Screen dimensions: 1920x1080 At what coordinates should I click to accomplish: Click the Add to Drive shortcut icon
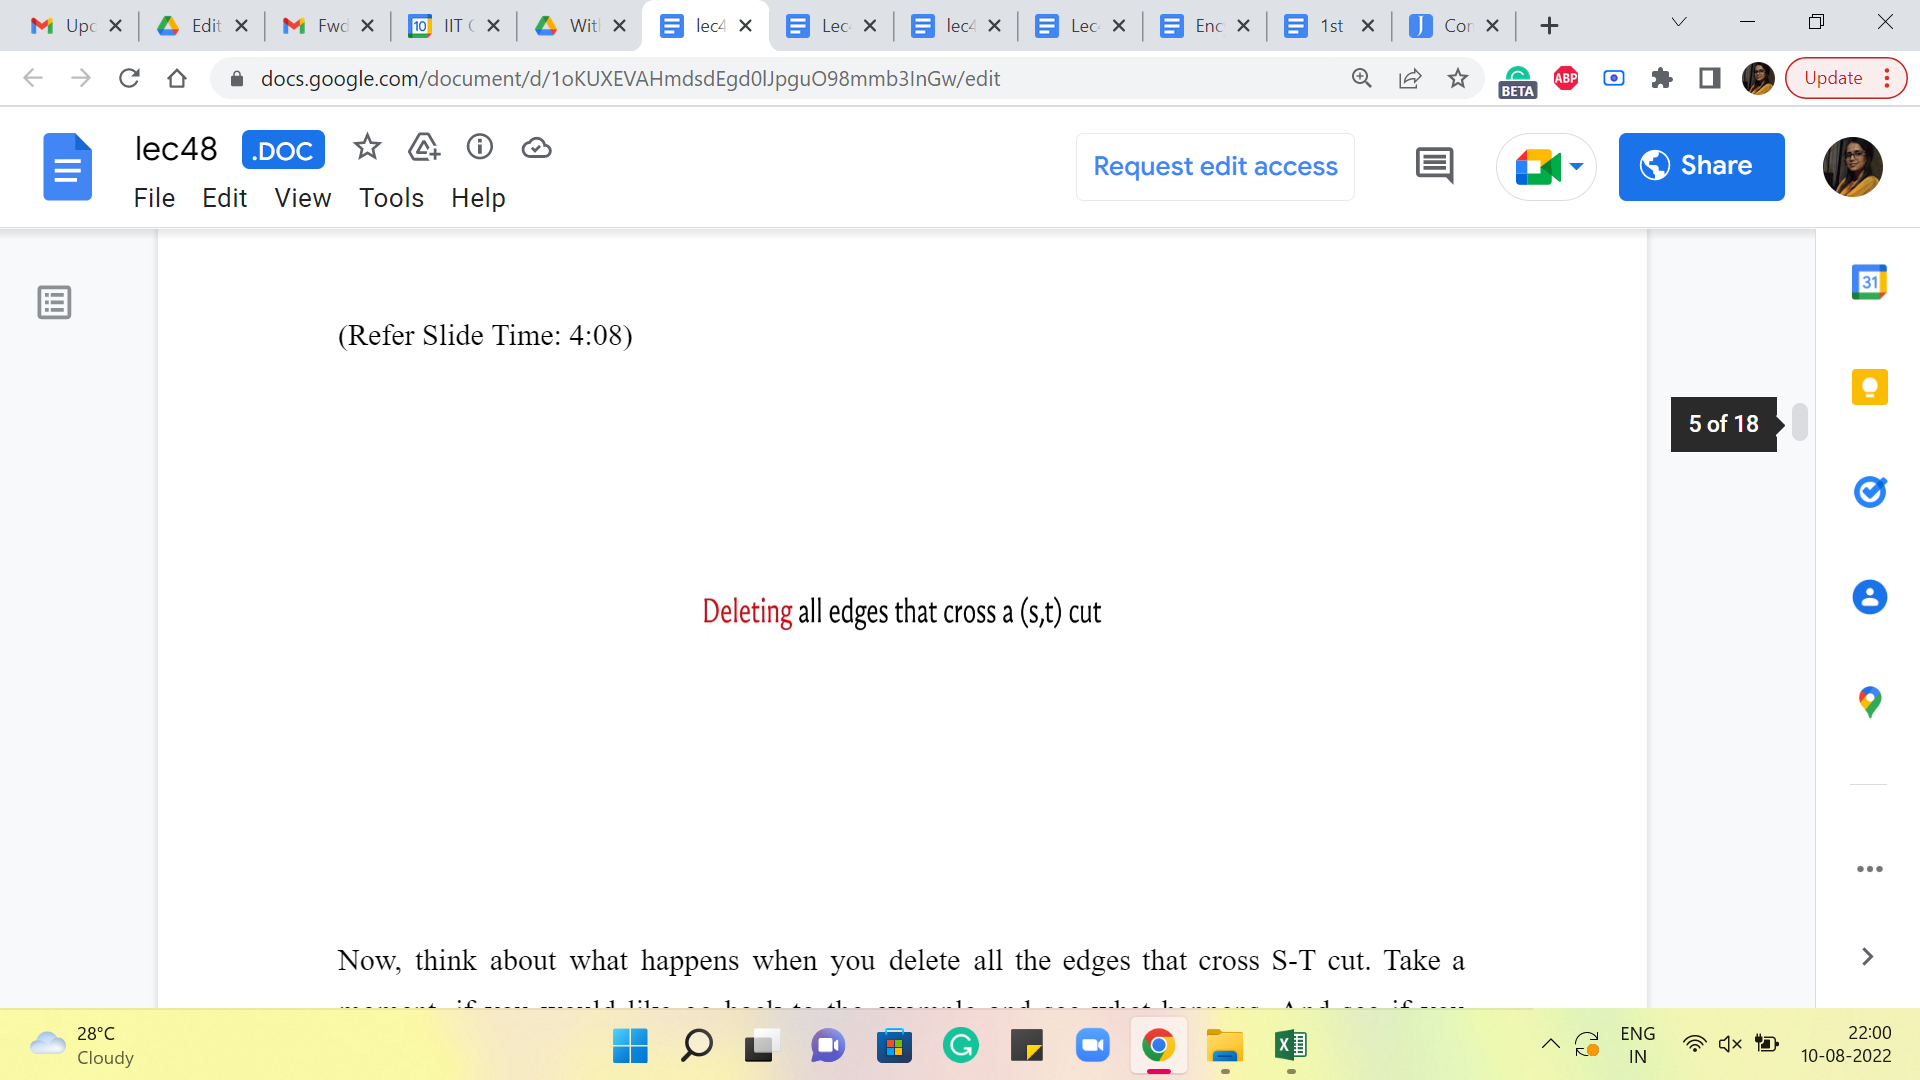[x=424, y=148]
